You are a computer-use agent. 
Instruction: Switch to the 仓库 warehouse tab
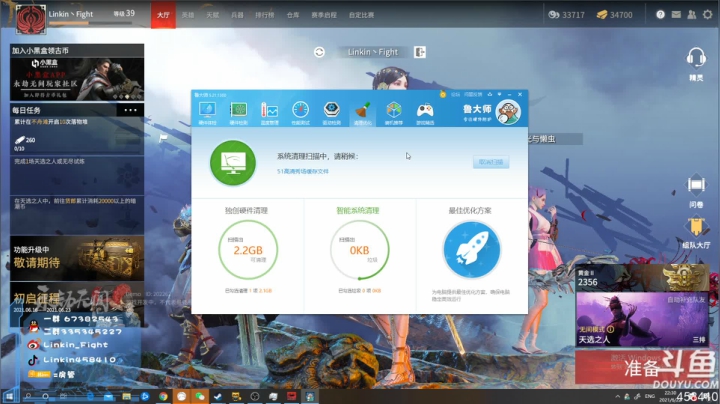point(293,15)
